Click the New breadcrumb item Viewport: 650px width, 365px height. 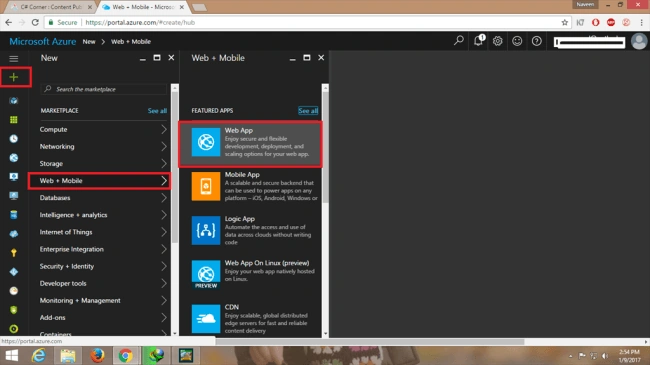coord(89,41)
